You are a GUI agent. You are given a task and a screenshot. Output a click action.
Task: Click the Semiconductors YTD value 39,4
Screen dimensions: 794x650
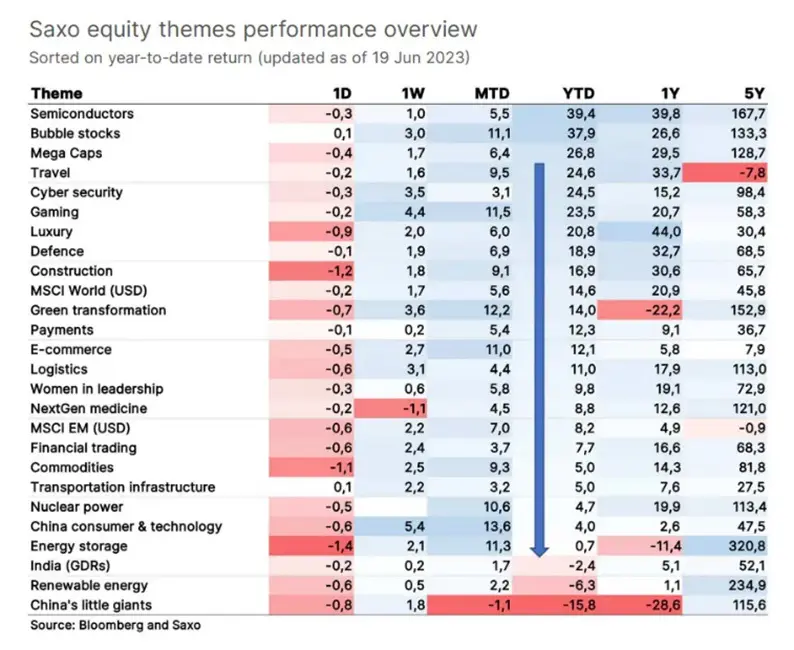pos(581,114)
